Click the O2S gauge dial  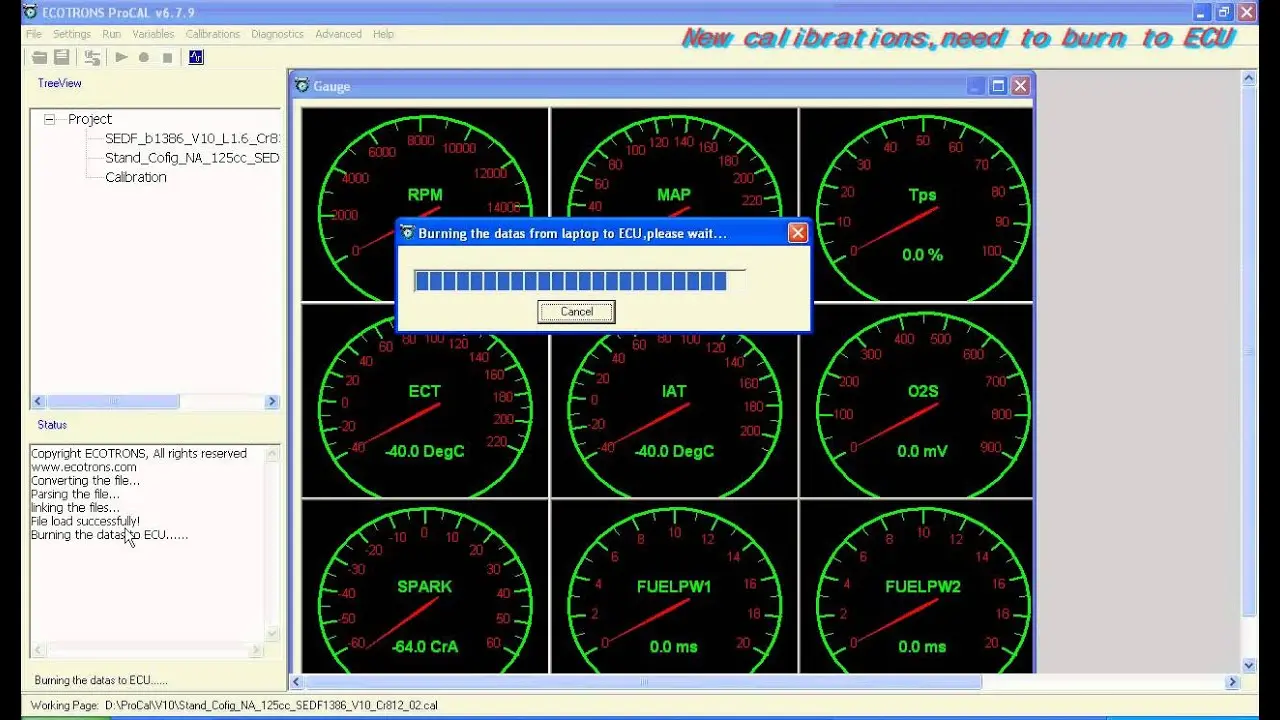[x=923, y=400]
